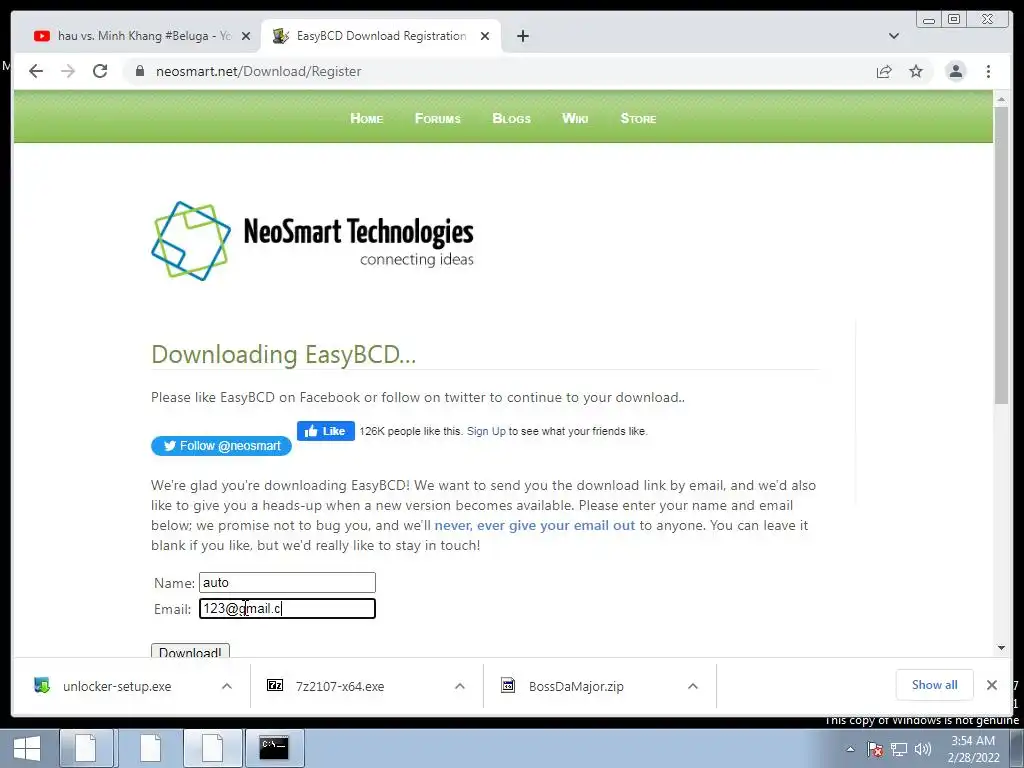Image resolution: width=1024 pixels, height=768 pixels.
Task: Bookmark this page with the star
Action: pyautogui.click(x=916, y=71)
